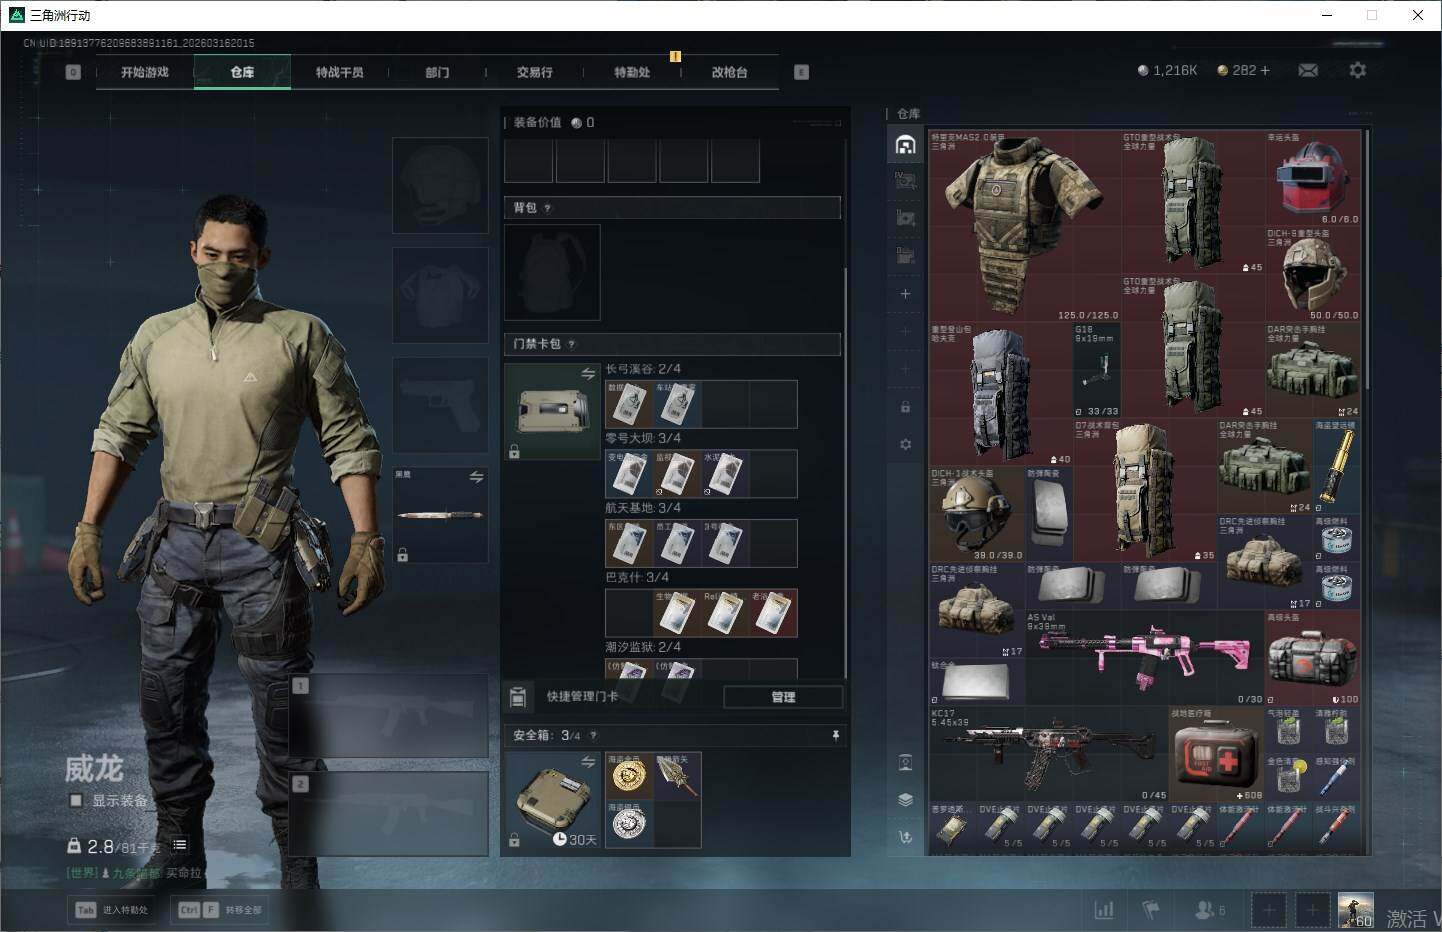Screen dimensions: 1442x932
Task: Click the Q previous-tab key button
Action: pyautogui.click(x=73, y=72)
